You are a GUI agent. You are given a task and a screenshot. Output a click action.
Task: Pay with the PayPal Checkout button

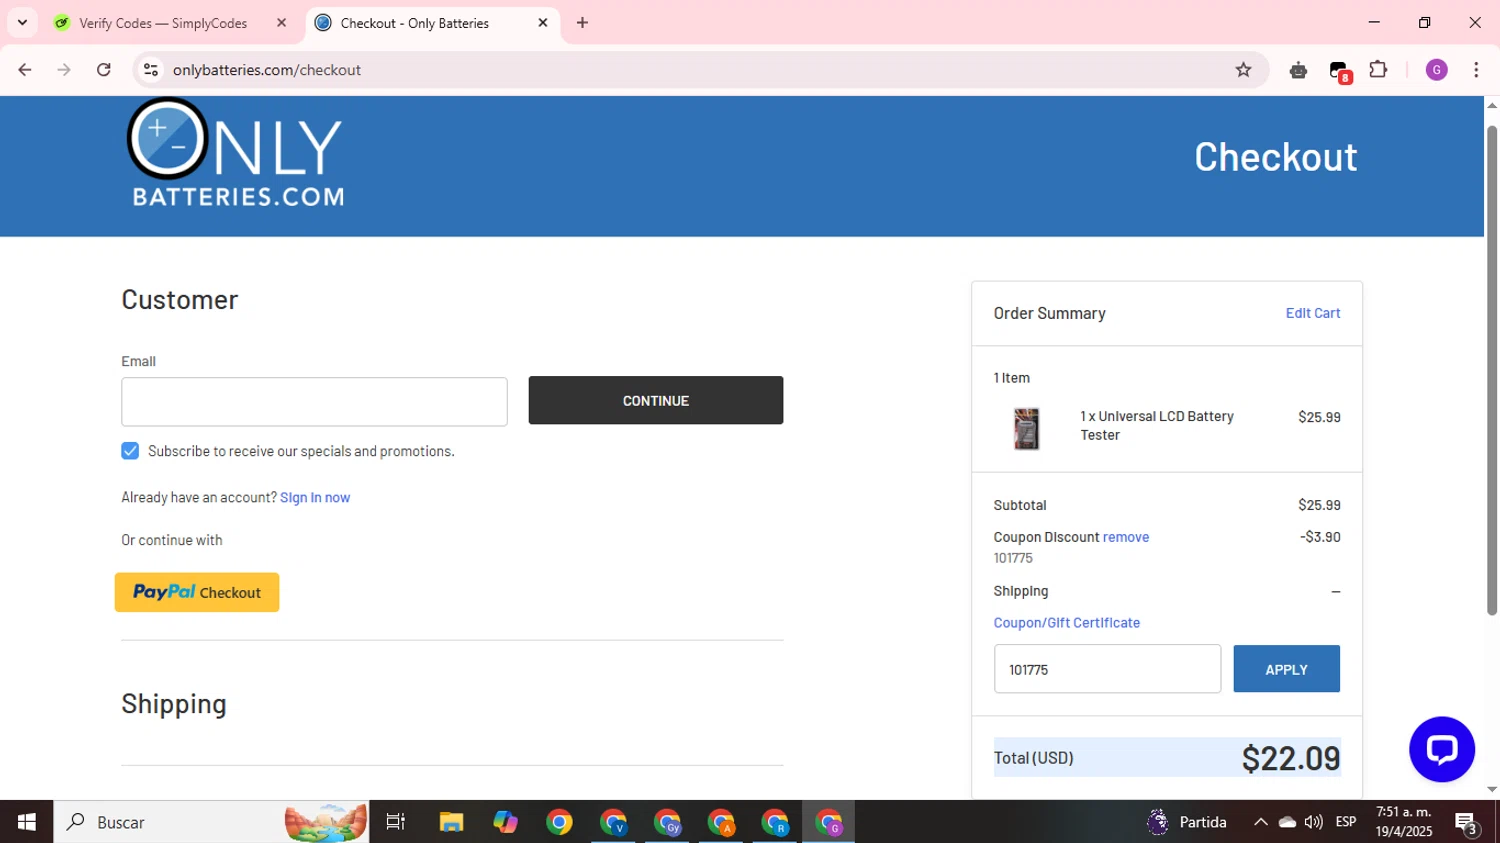tap(197, 592)
